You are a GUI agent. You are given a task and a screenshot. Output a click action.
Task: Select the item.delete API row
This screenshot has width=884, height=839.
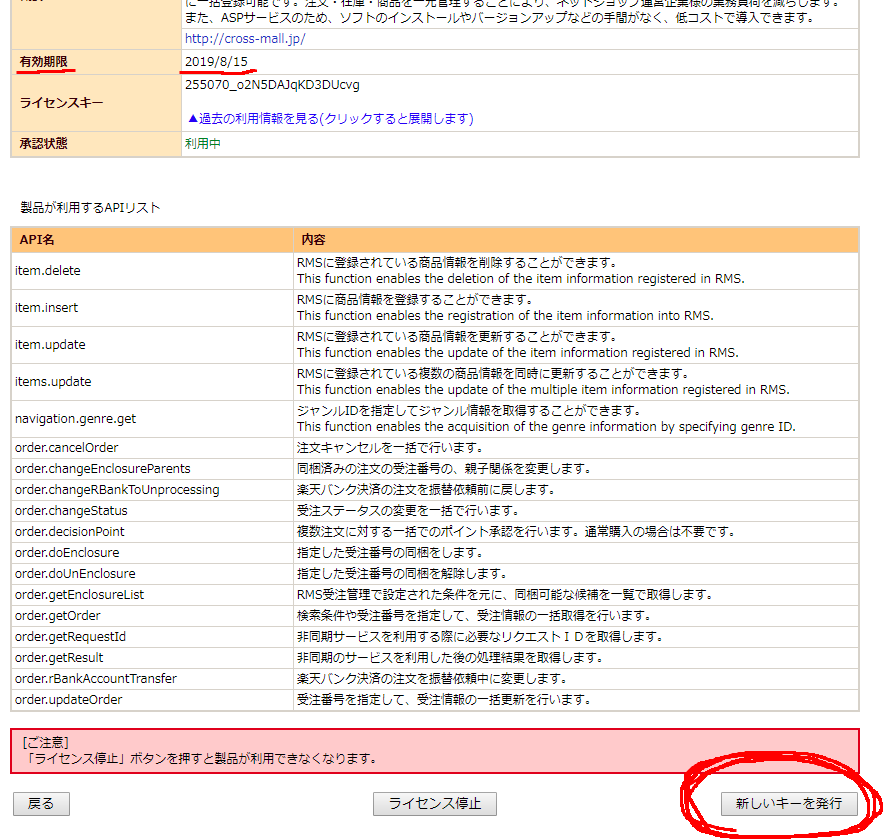click(x=48, y=271)
